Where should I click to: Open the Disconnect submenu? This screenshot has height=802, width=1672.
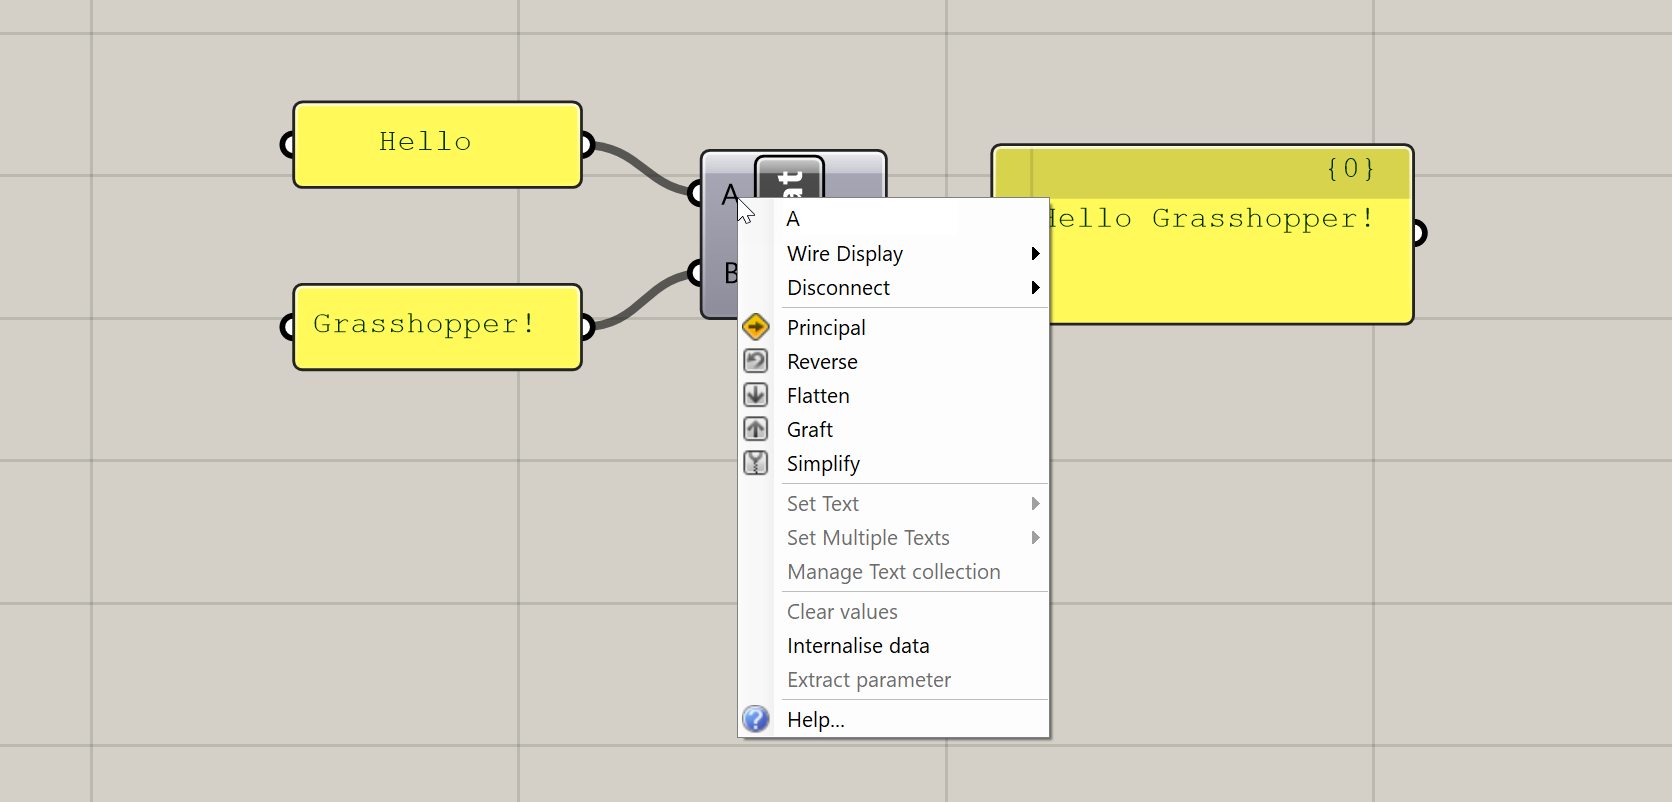click(x=894, y=288)
